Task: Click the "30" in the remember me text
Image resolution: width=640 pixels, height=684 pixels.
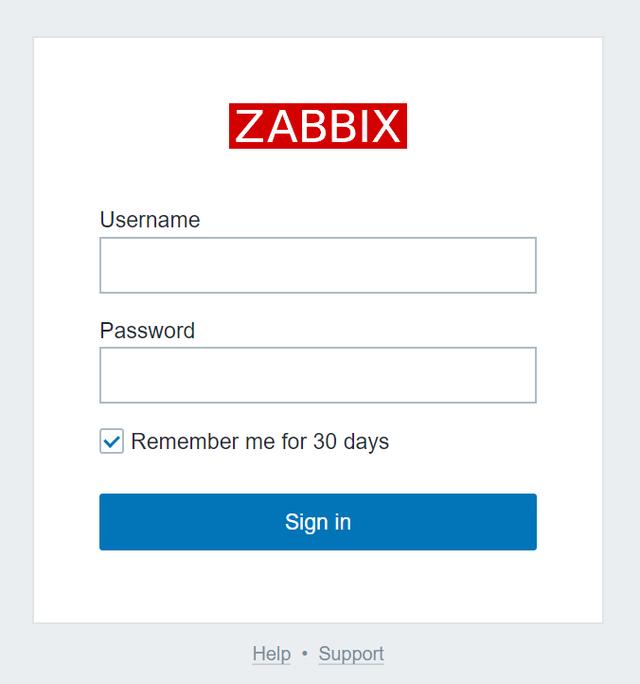Action: click(325, 441)
